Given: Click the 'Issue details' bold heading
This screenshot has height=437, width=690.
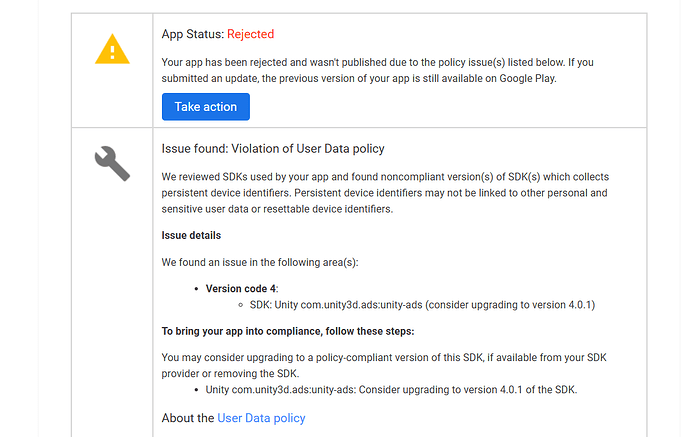Looking at the screenshot, I should pos(191,235).
